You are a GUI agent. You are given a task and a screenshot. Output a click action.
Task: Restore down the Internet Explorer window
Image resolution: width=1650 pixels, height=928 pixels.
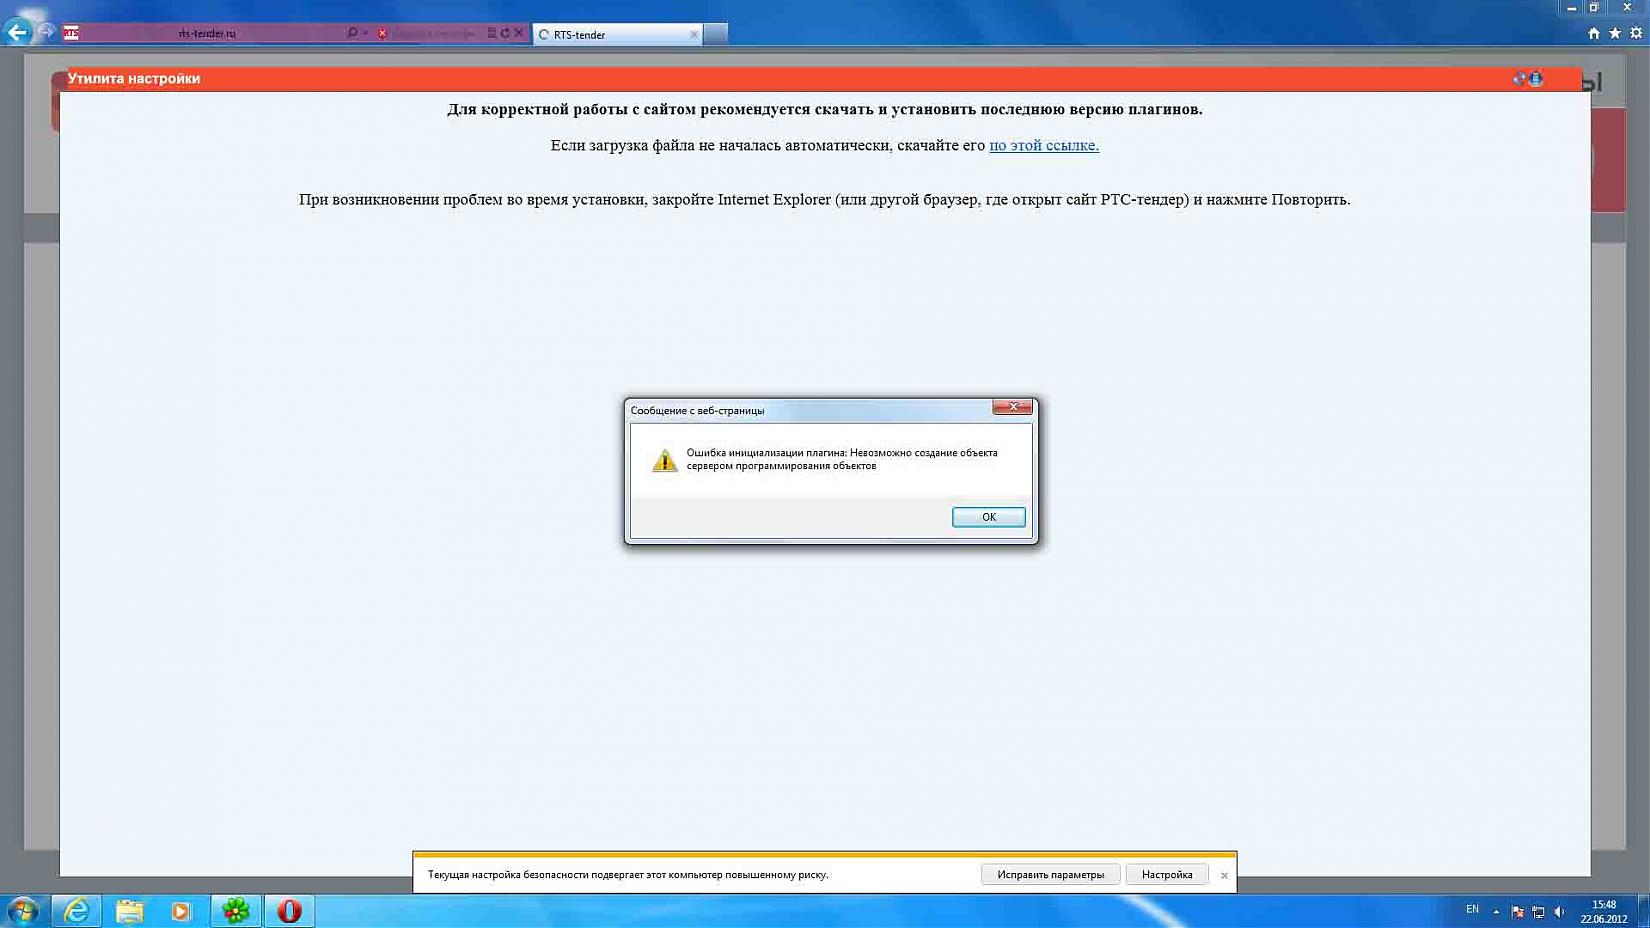pos(1594,8)
